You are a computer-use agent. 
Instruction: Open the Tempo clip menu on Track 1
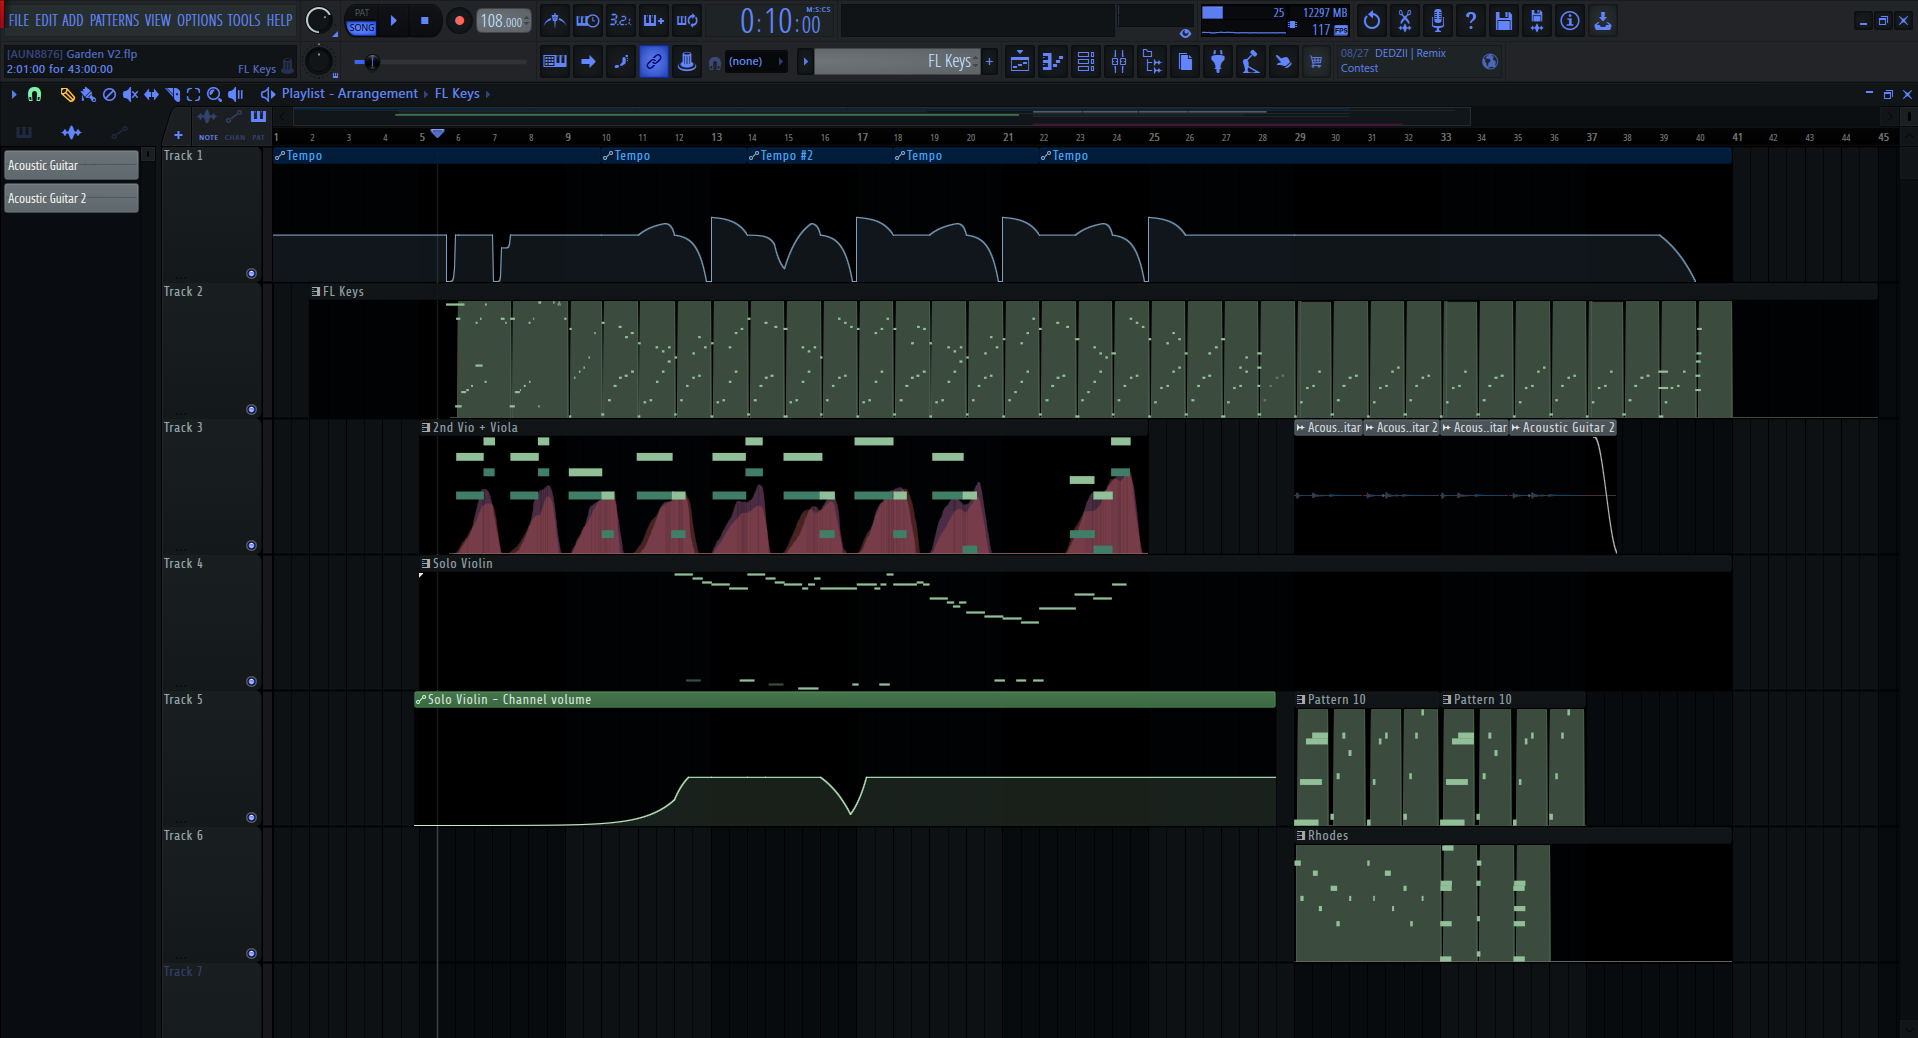coord(280,156)
